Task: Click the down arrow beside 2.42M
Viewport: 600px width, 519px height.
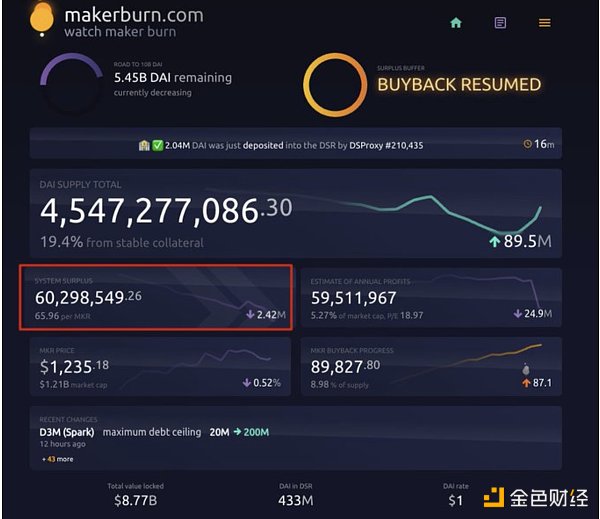Action: click(250, 315)
